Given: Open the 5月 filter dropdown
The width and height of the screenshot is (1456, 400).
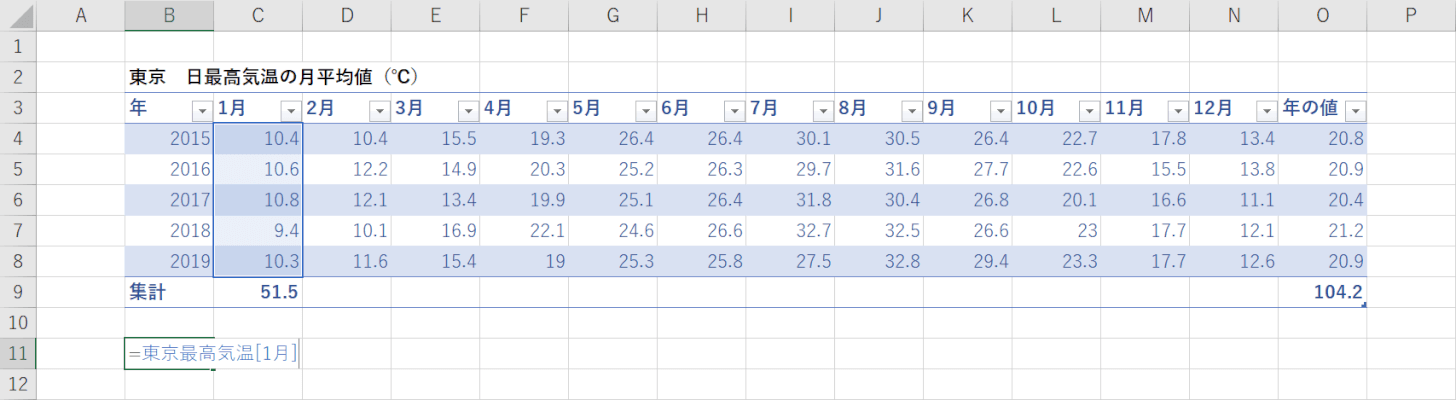Looking at the screenshot, I should [x=645, y=111].
